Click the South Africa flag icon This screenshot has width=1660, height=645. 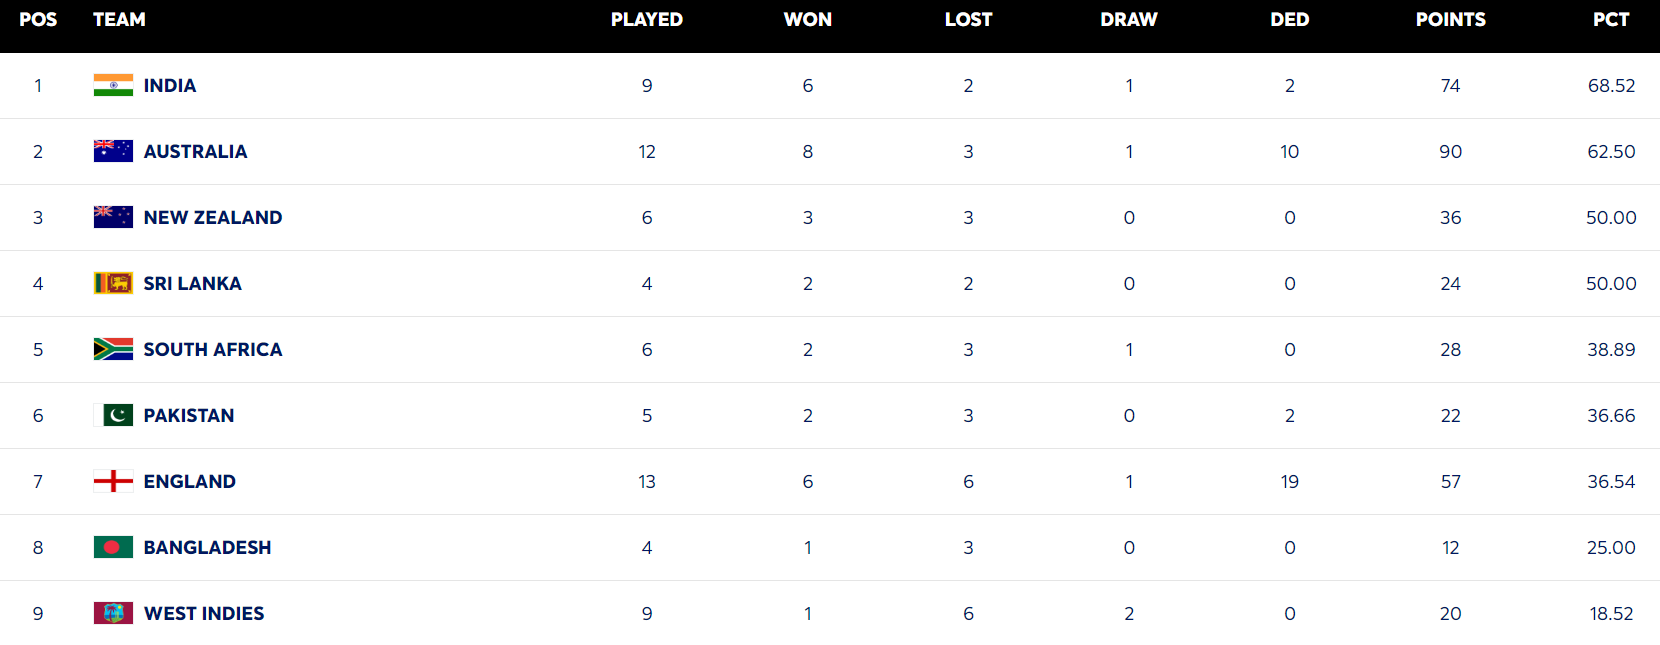click(113, 349)
